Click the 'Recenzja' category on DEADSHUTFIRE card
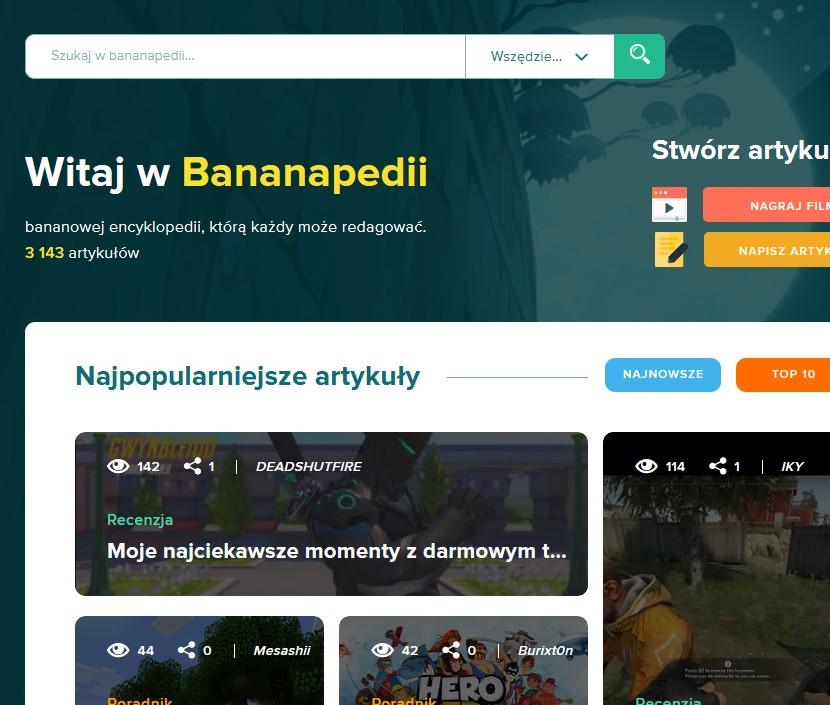Viewport: 830px width, 705px height. pos(140,520)
